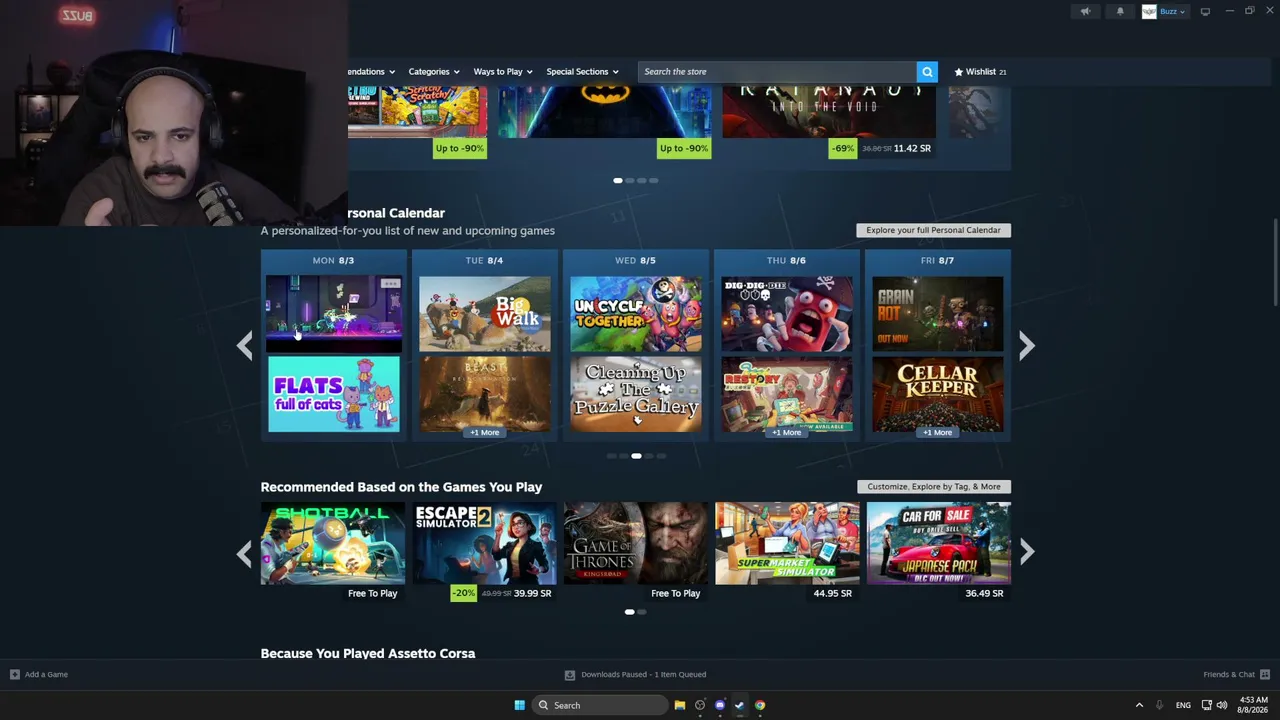Viewport: 1280px width, 720px height.
Task: Open the Cellar Keeper game thumbnail
Action: pos(937,395)
